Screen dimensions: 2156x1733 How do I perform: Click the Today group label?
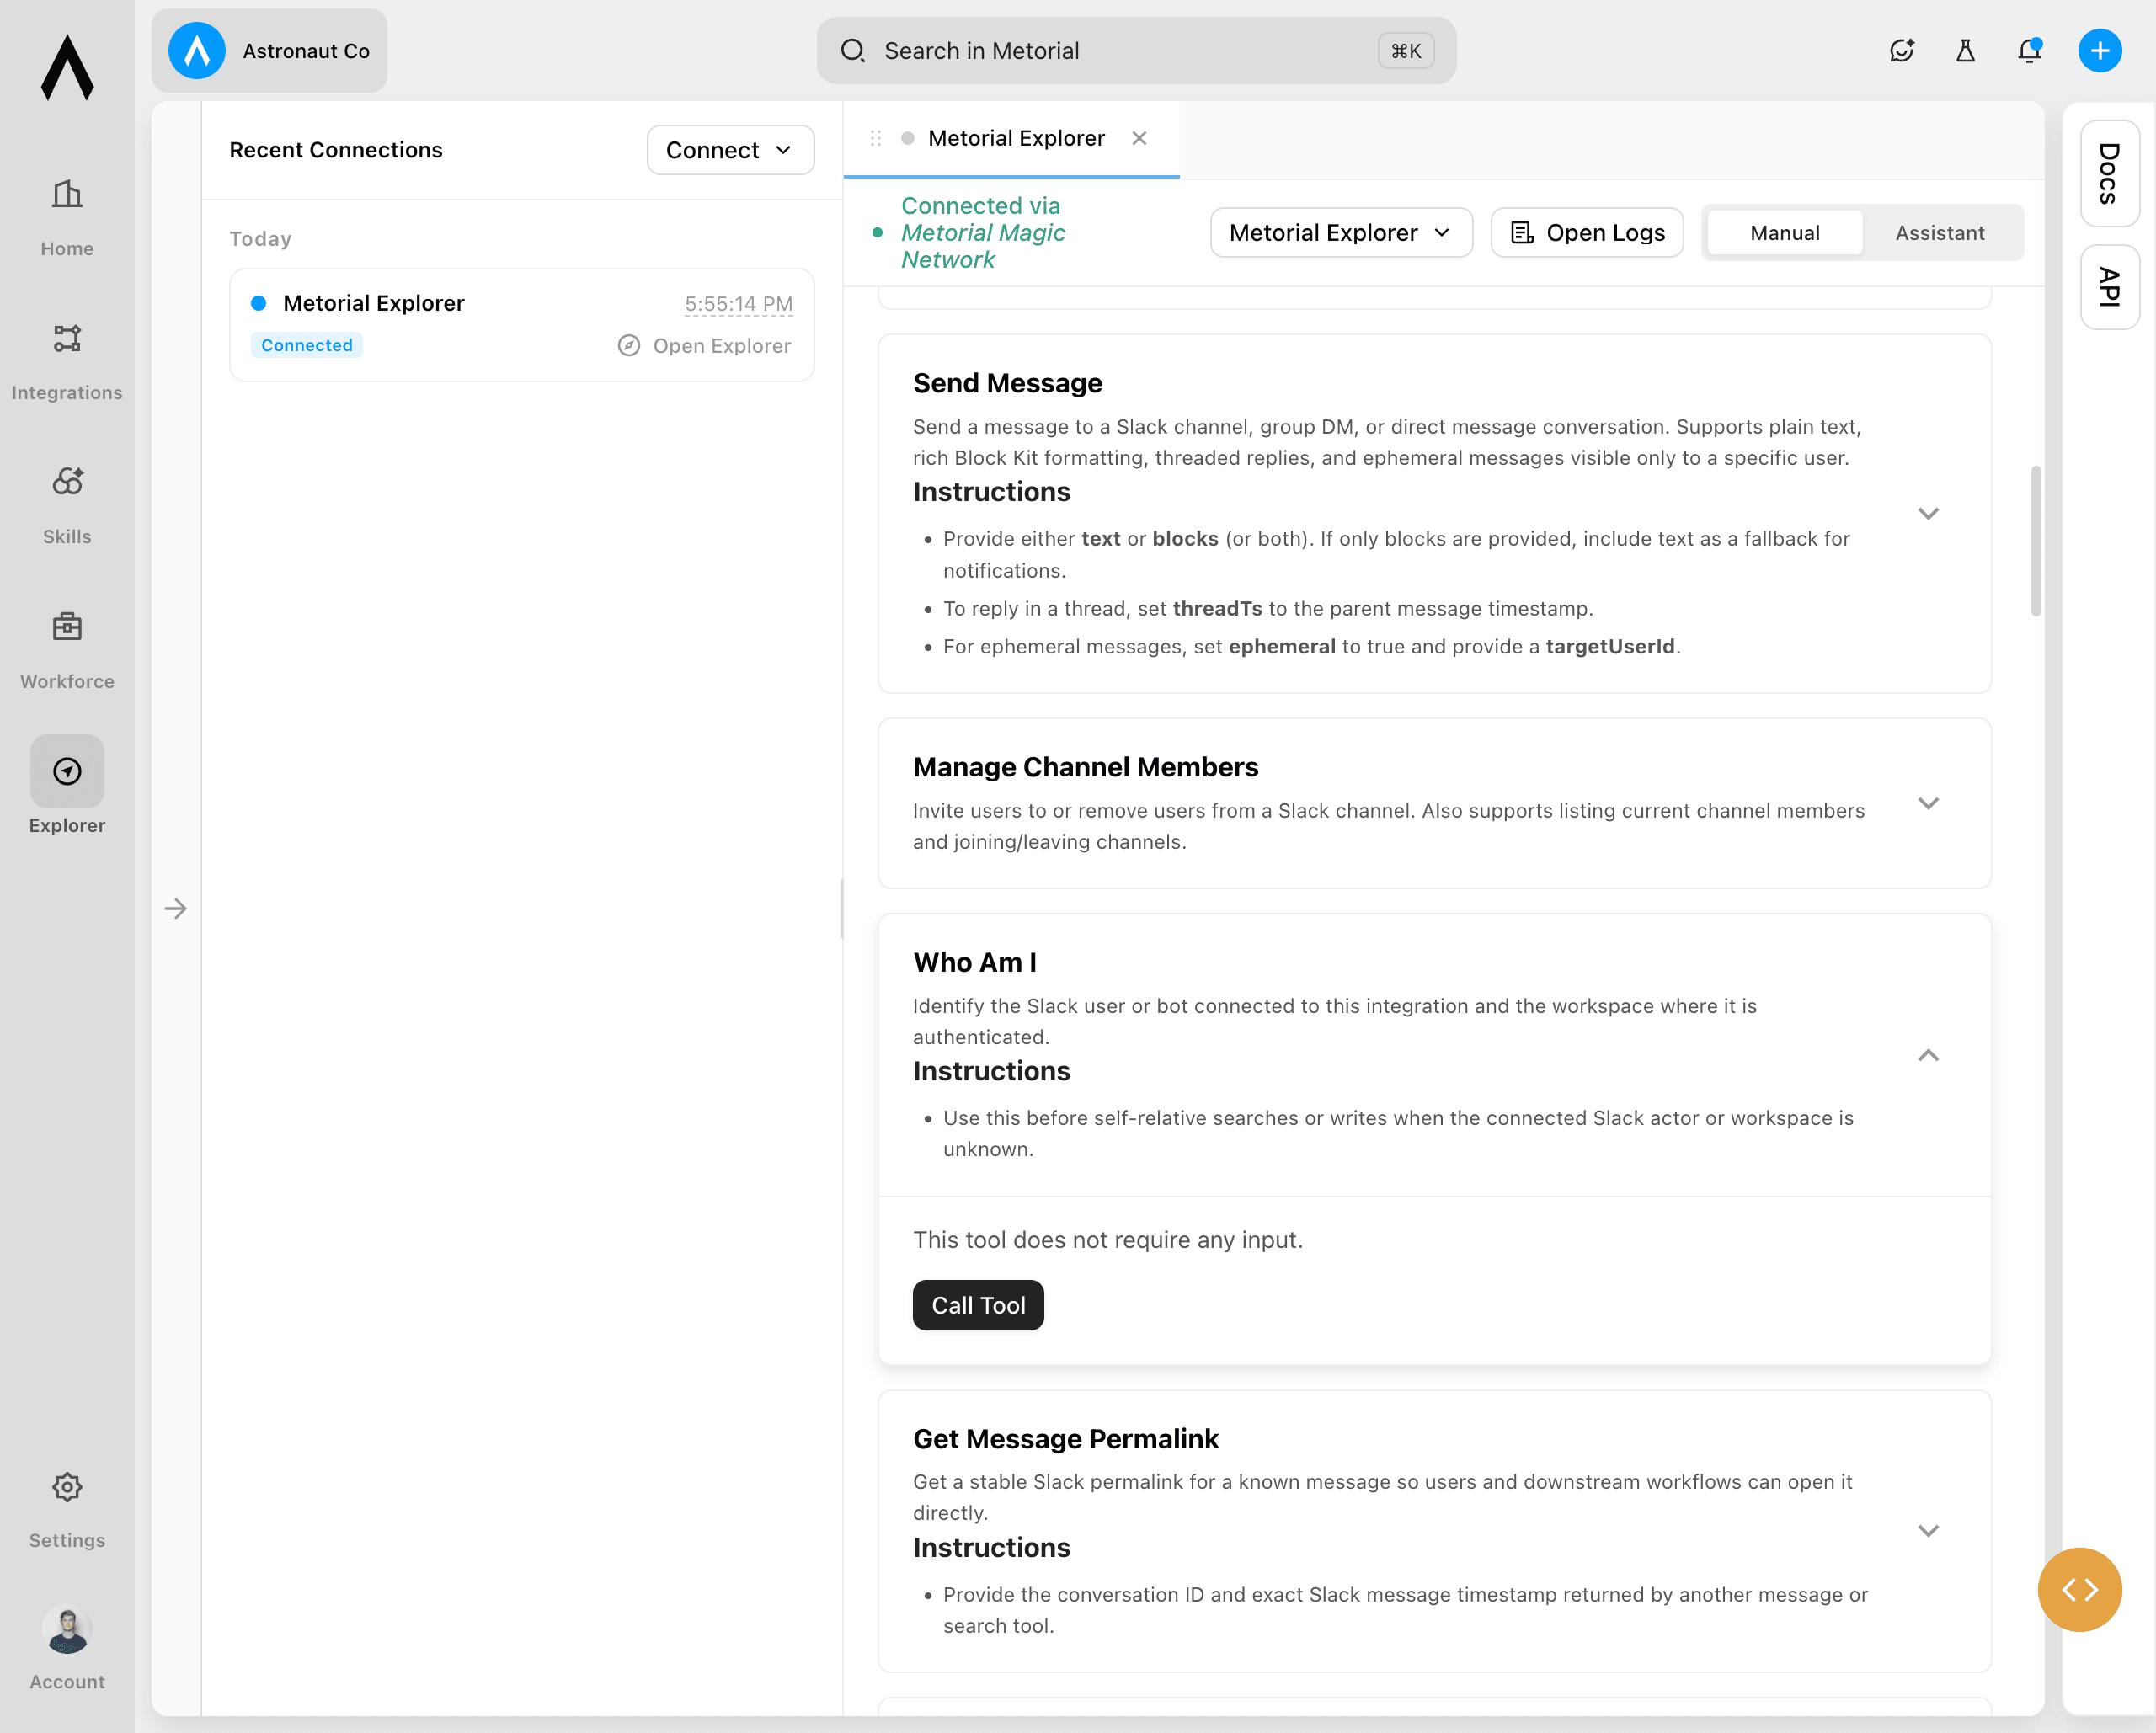(260, 239)
